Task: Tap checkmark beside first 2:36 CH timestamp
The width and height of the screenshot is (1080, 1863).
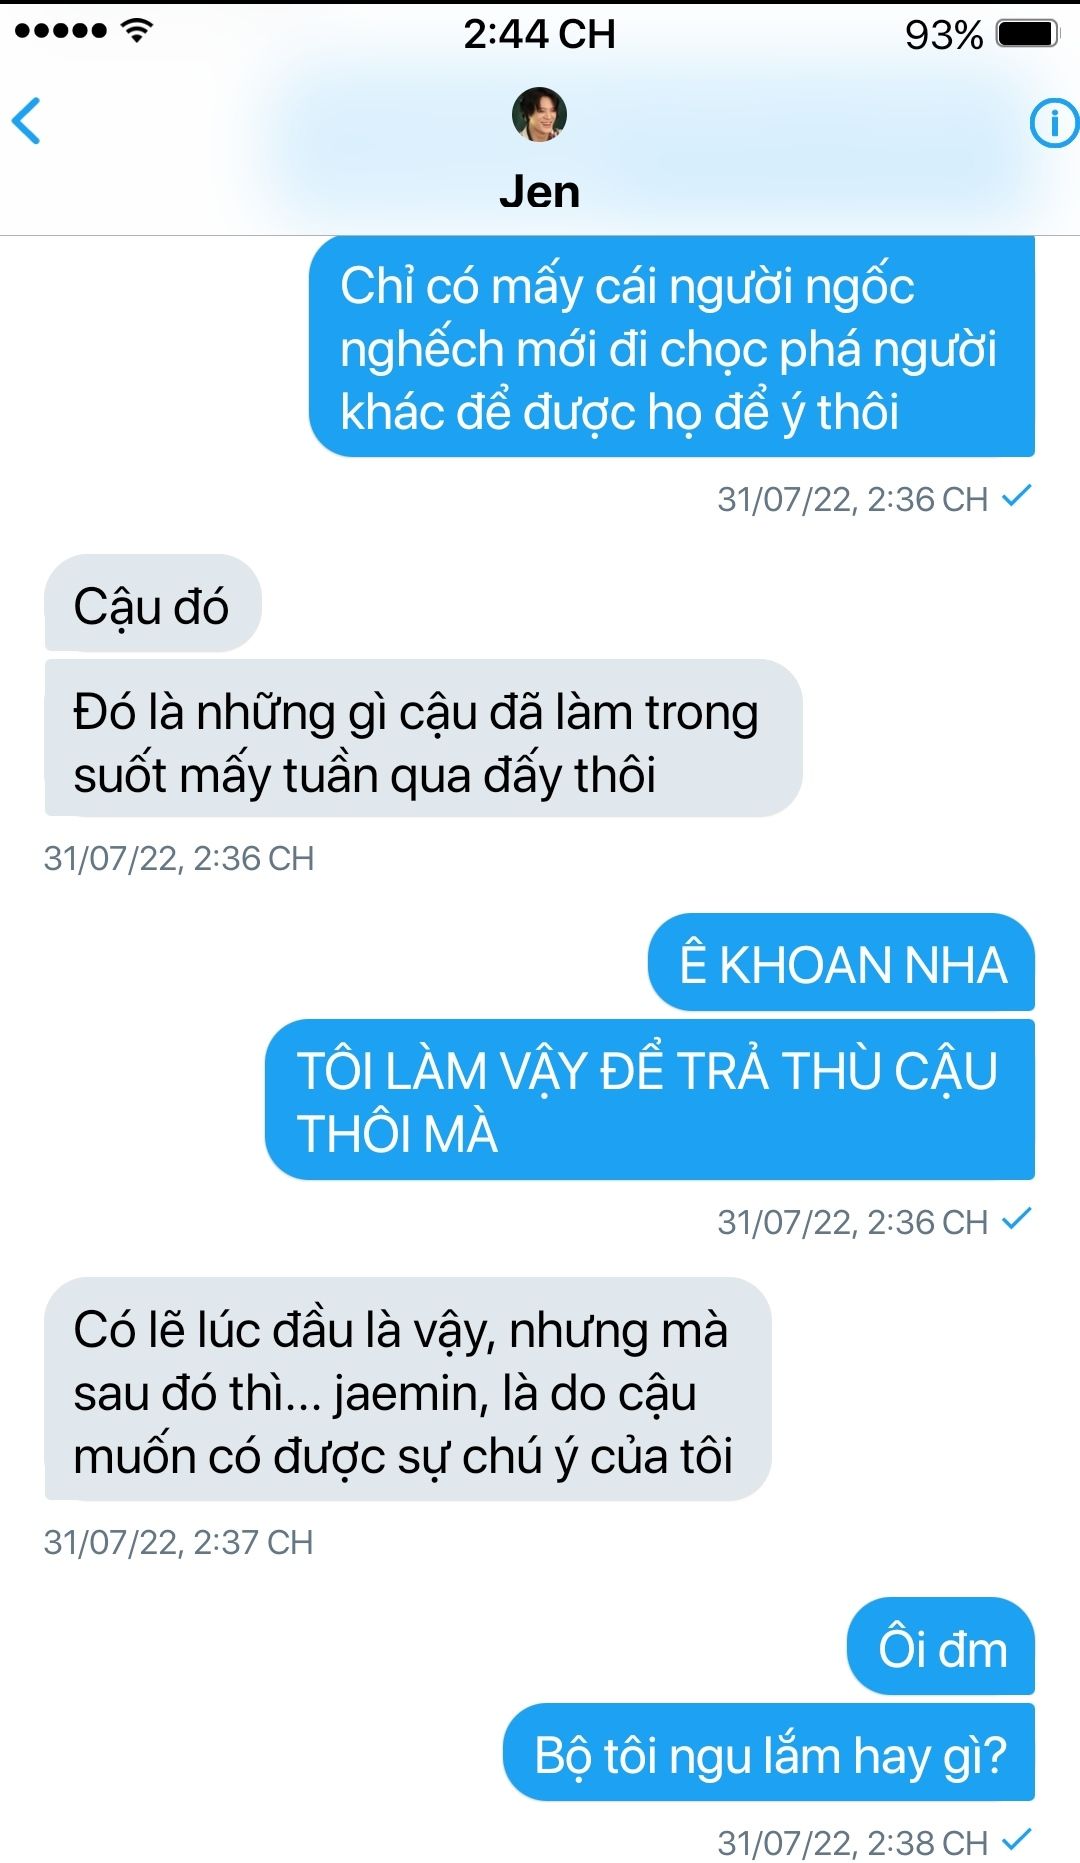Action: click(1017, 496)
